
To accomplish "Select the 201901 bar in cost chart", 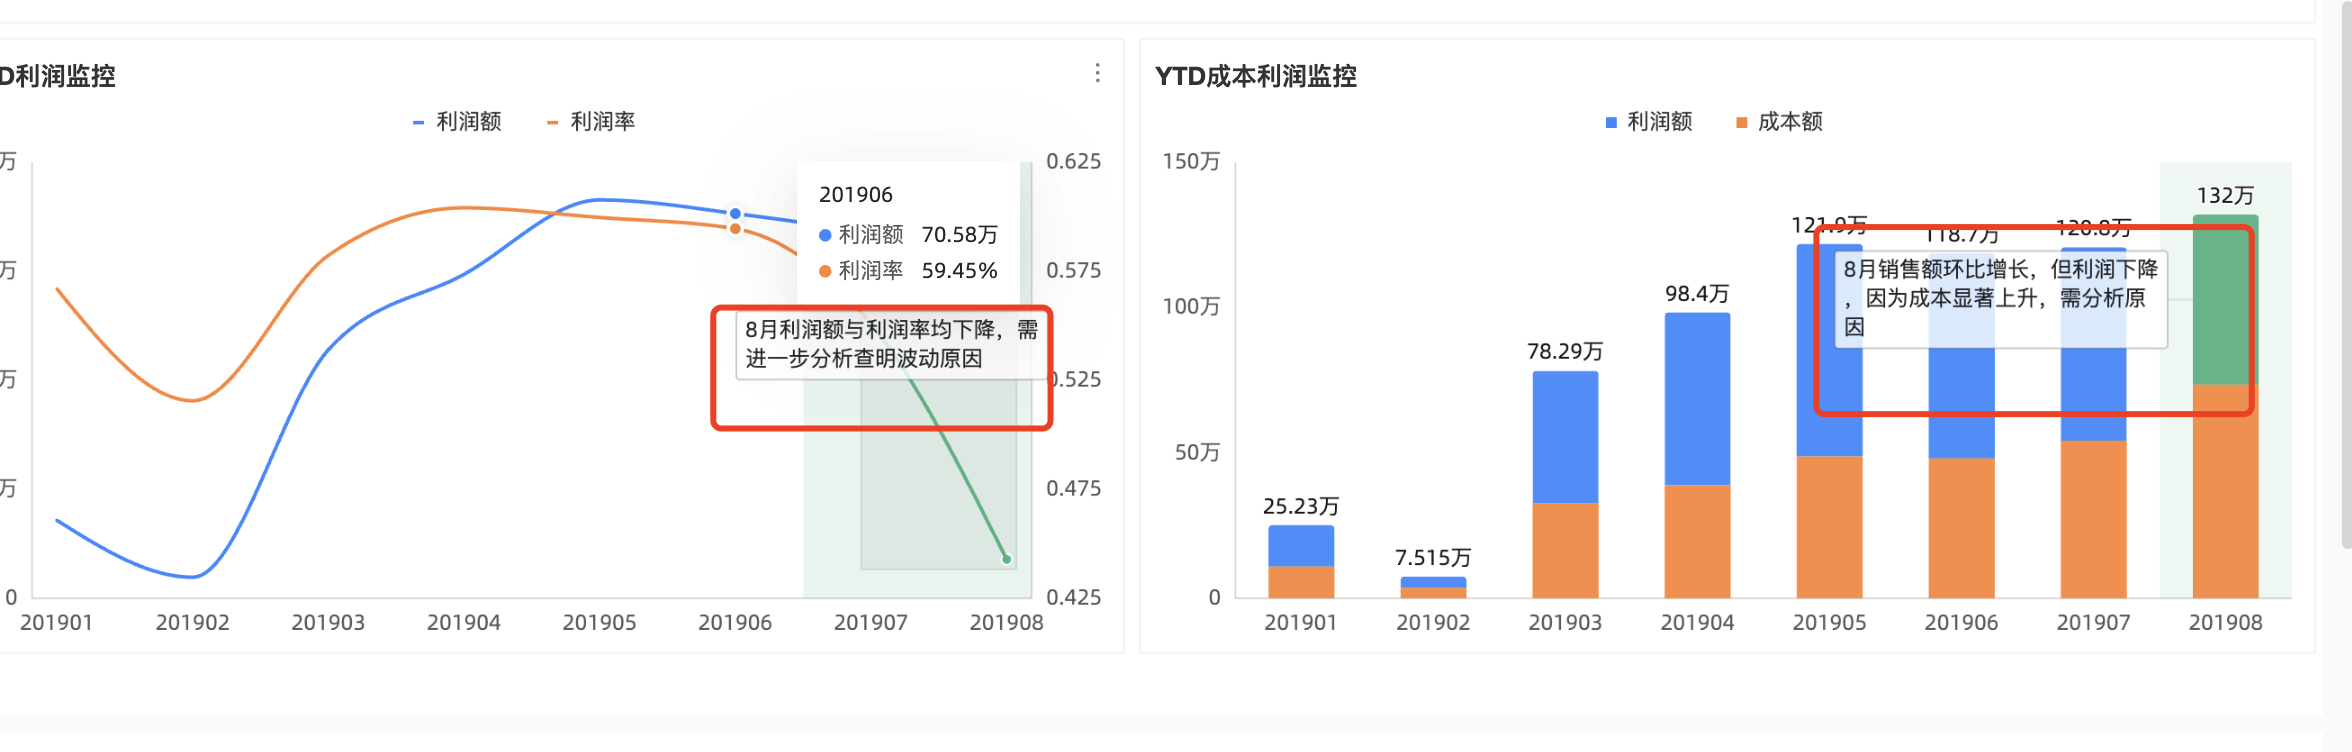I will tap(1301, 561).
